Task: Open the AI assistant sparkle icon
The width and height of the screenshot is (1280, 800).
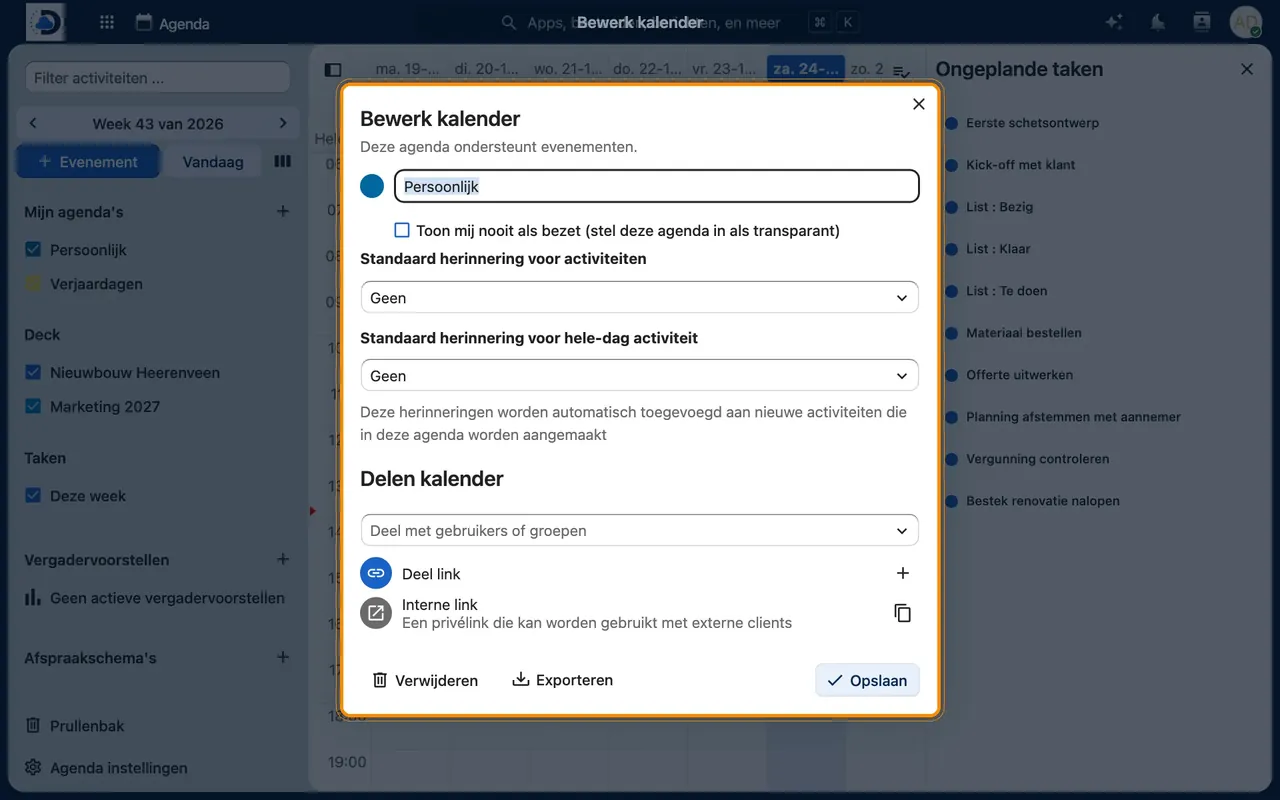Action: [x=1114, y=22]
